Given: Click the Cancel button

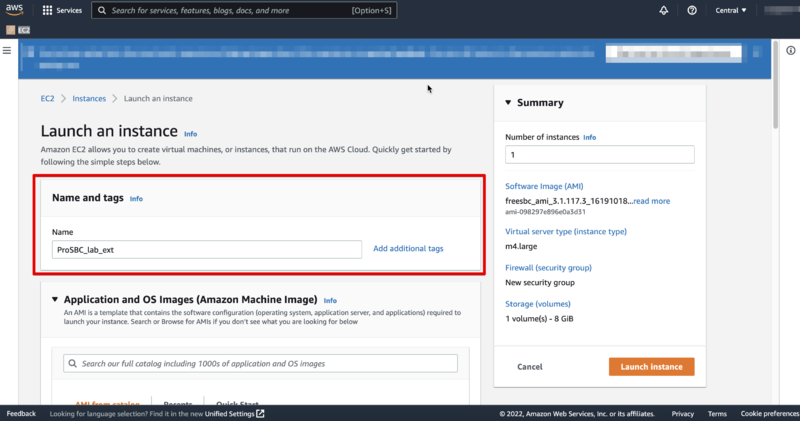Looking at the screenshot, I should pos(530,366).
